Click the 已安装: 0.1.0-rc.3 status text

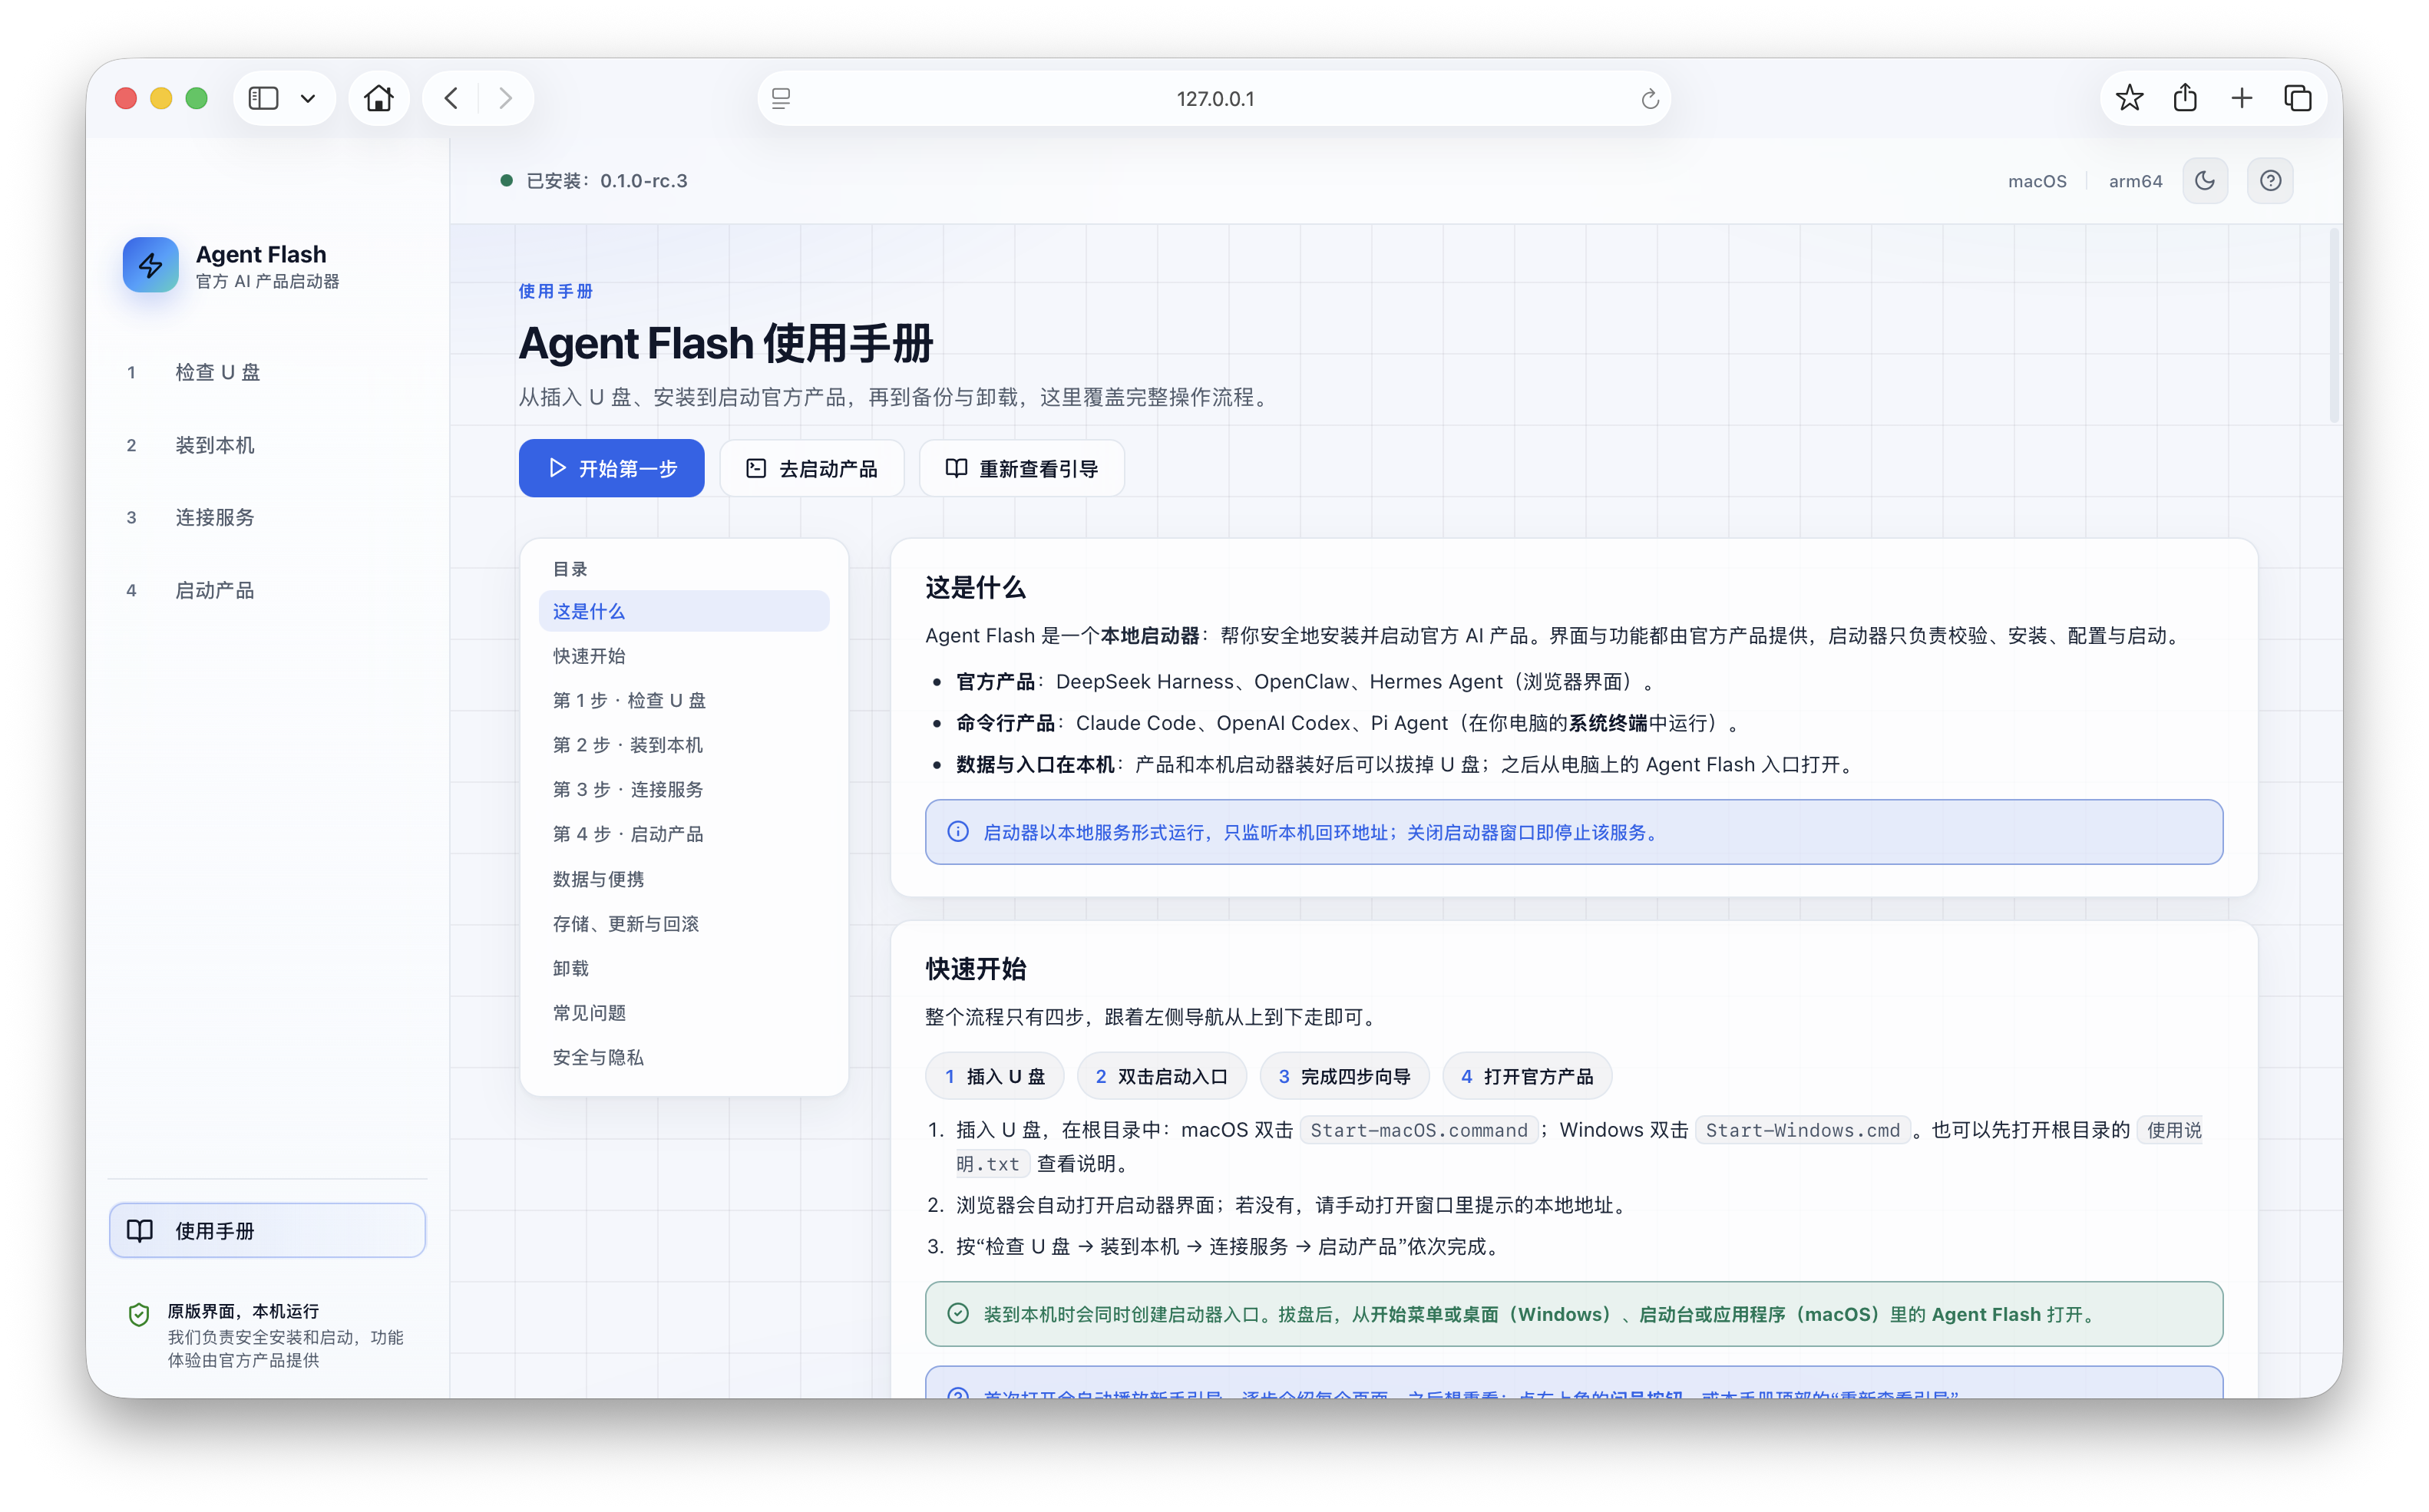click(606, 181)
